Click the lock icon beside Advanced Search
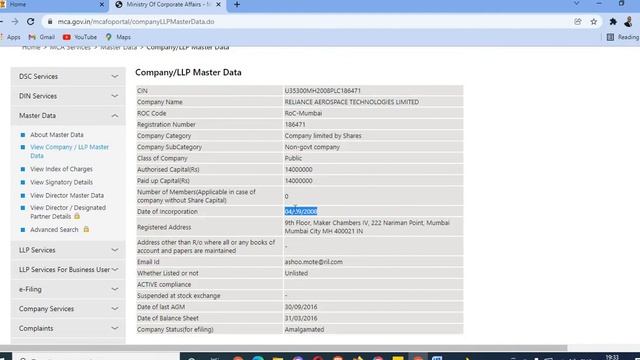Screen dimensions: 640x360 (x=86, y=229)
